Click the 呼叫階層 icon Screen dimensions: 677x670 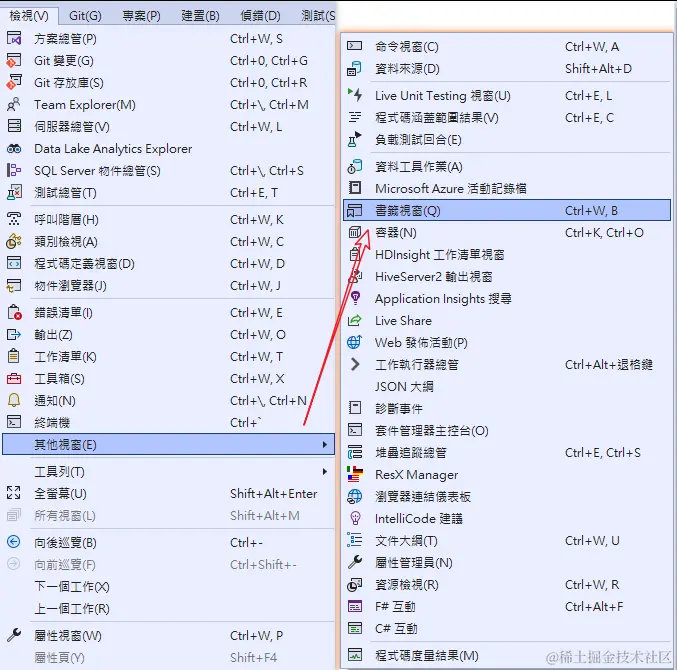tap(14, 219)
